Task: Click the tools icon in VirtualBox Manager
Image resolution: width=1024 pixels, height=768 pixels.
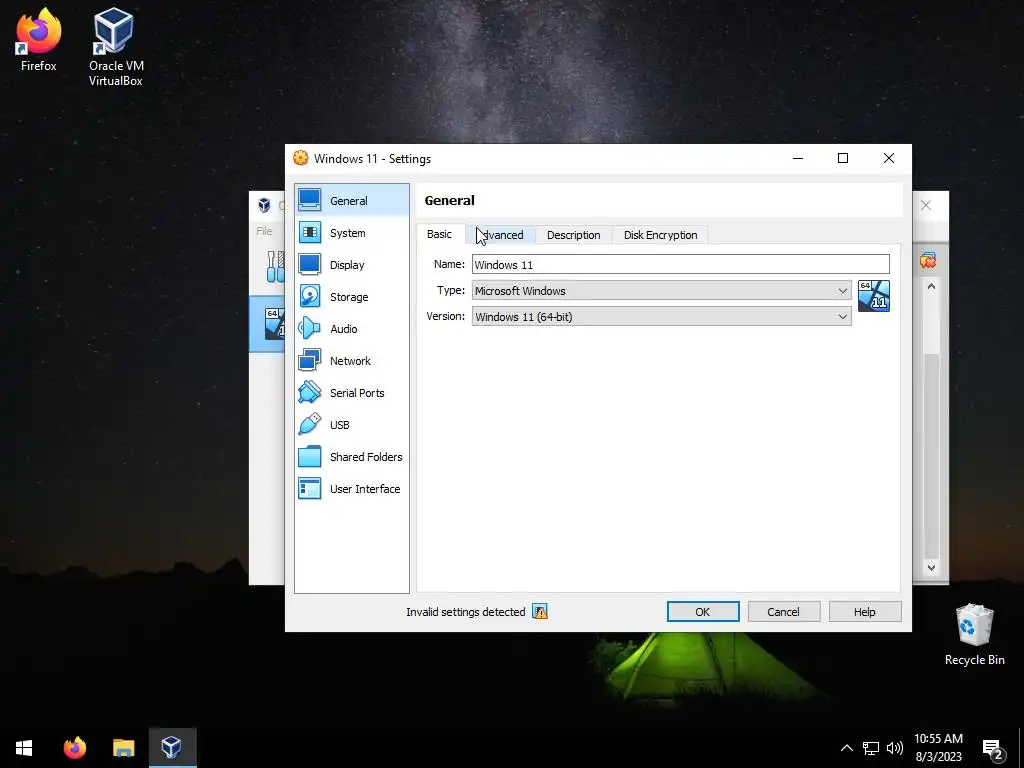Action: click(x=275, y=266)
